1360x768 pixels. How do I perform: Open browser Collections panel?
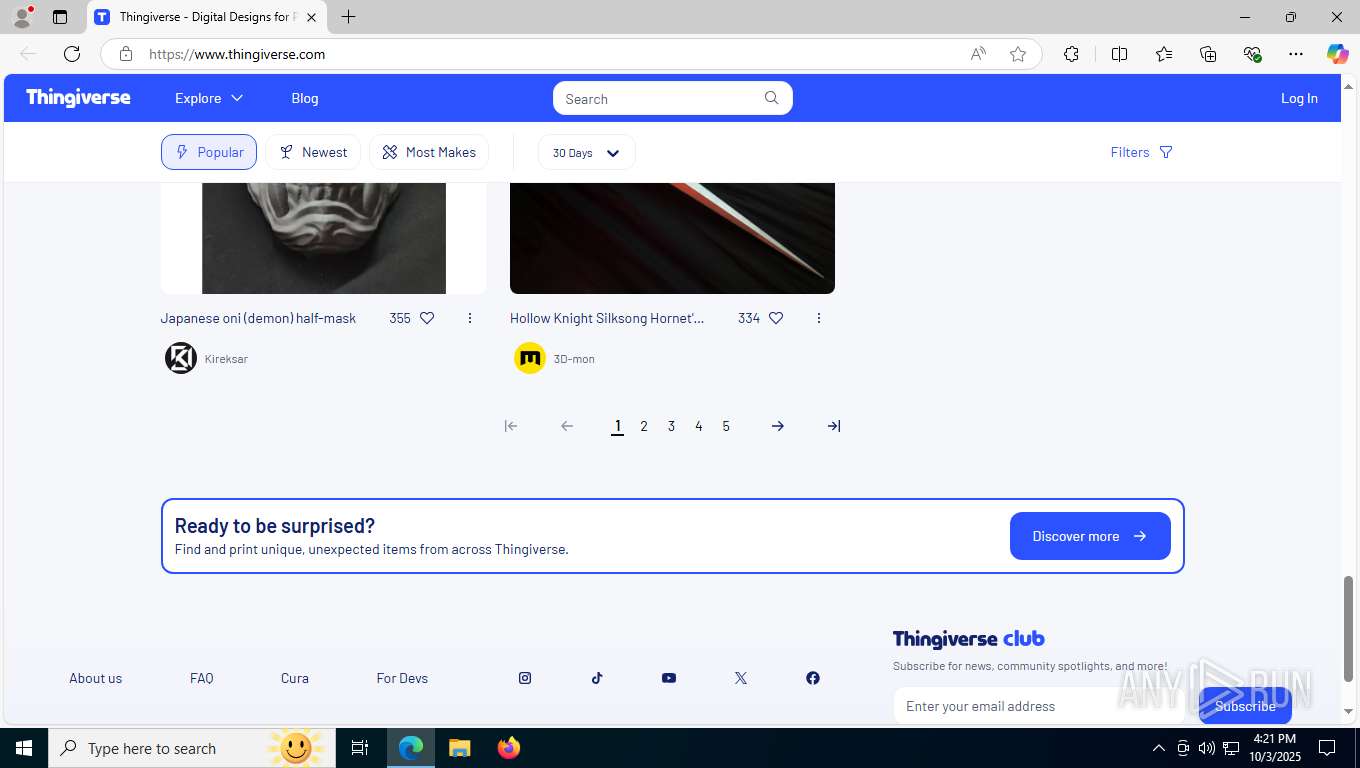pyautogui.click(x=1208, y=54)
